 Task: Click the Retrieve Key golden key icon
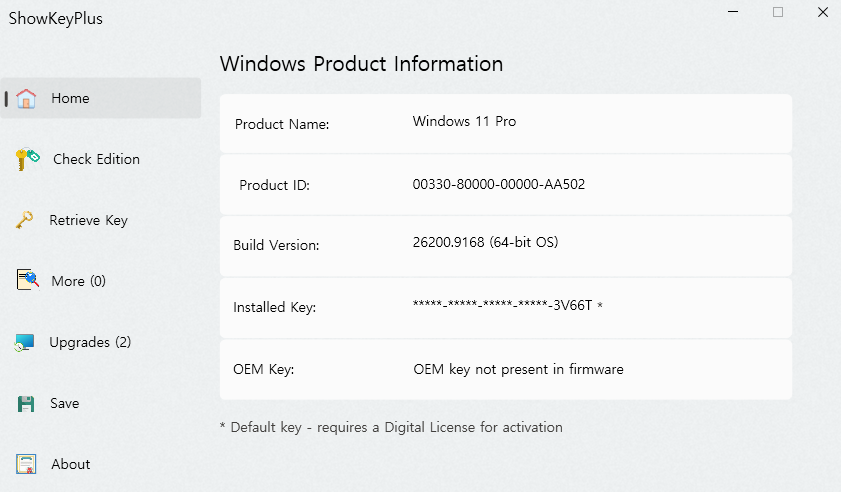24,220
